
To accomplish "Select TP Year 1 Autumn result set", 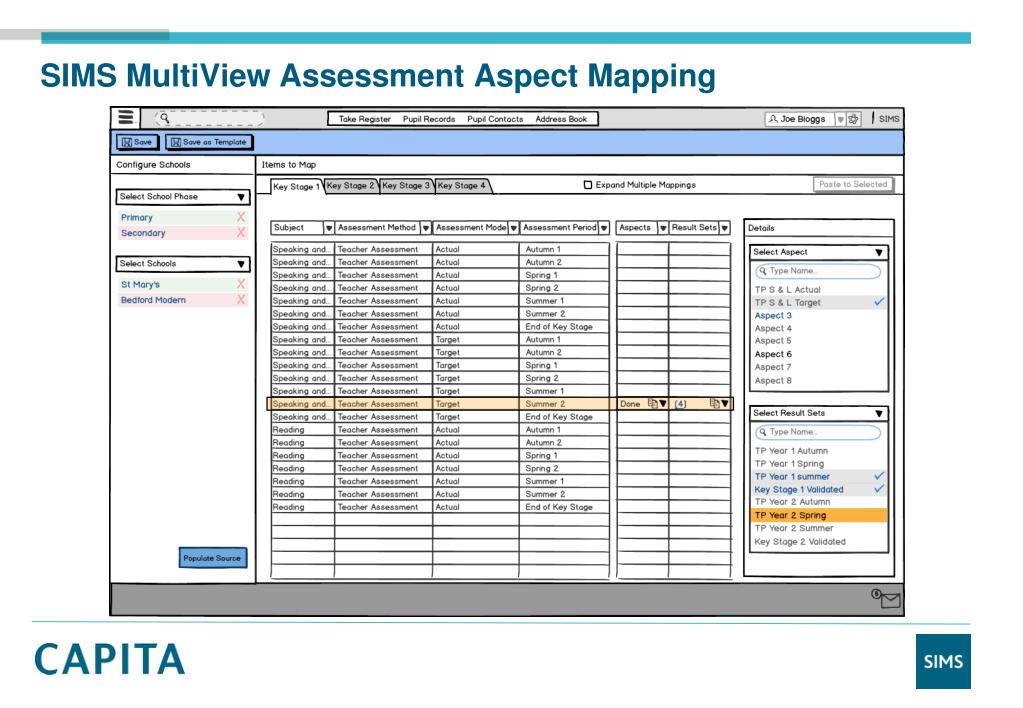I will (x=791, y=451).
